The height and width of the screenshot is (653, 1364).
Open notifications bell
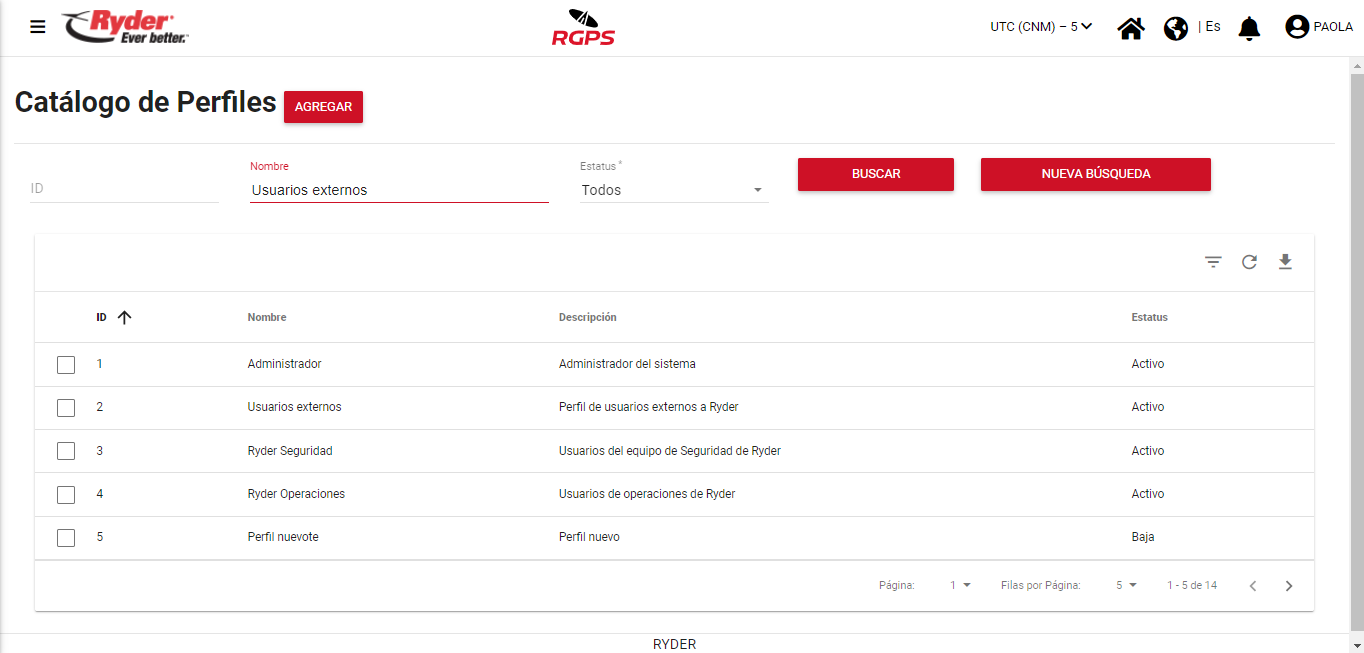[1249, 28]
